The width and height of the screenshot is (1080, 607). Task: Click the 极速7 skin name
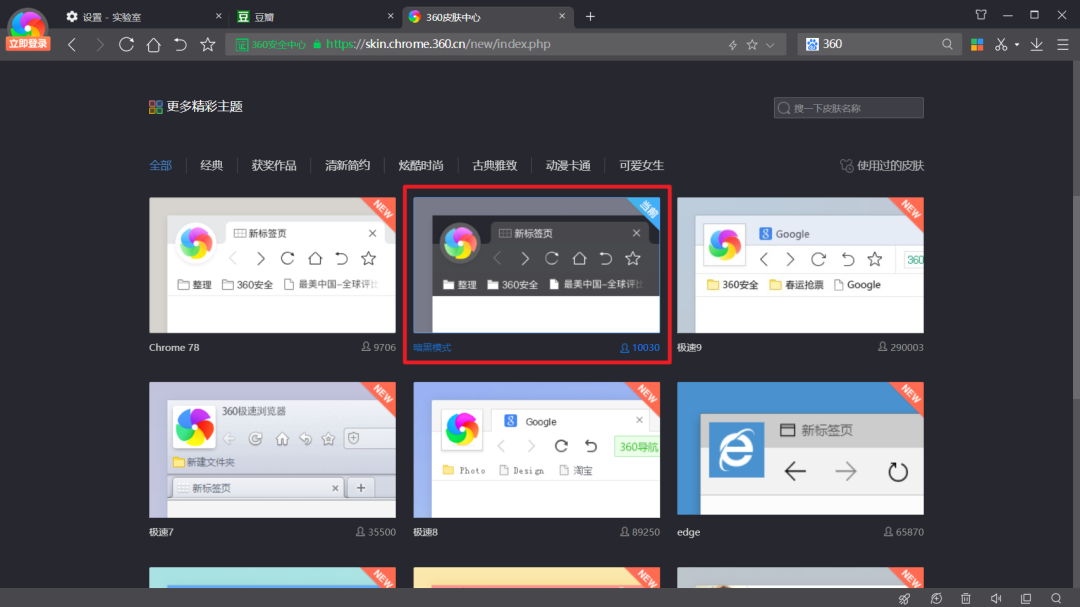(x=161, y=532)
